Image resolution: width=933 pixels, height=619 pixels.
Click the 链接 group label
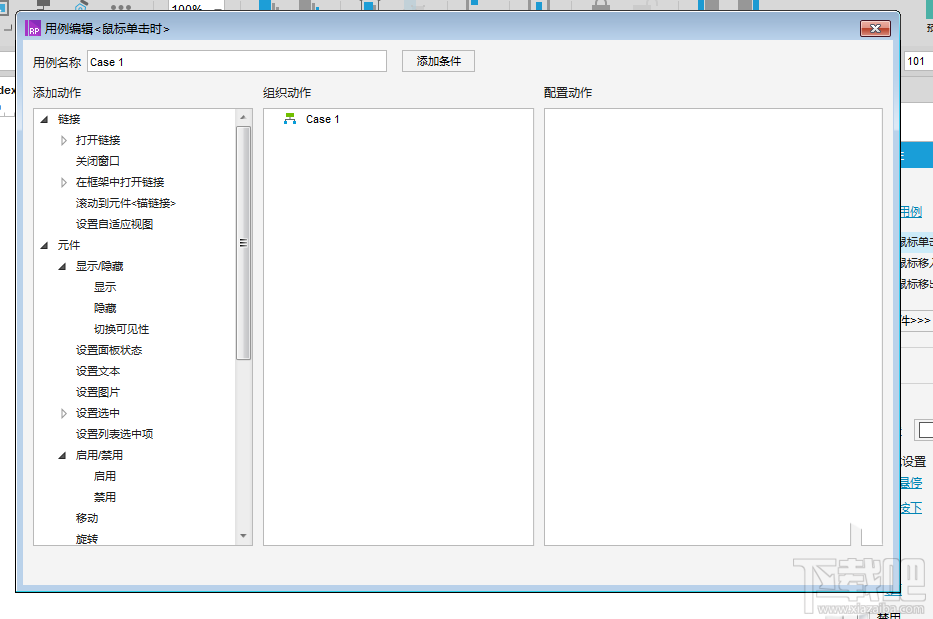click(69, 120)
